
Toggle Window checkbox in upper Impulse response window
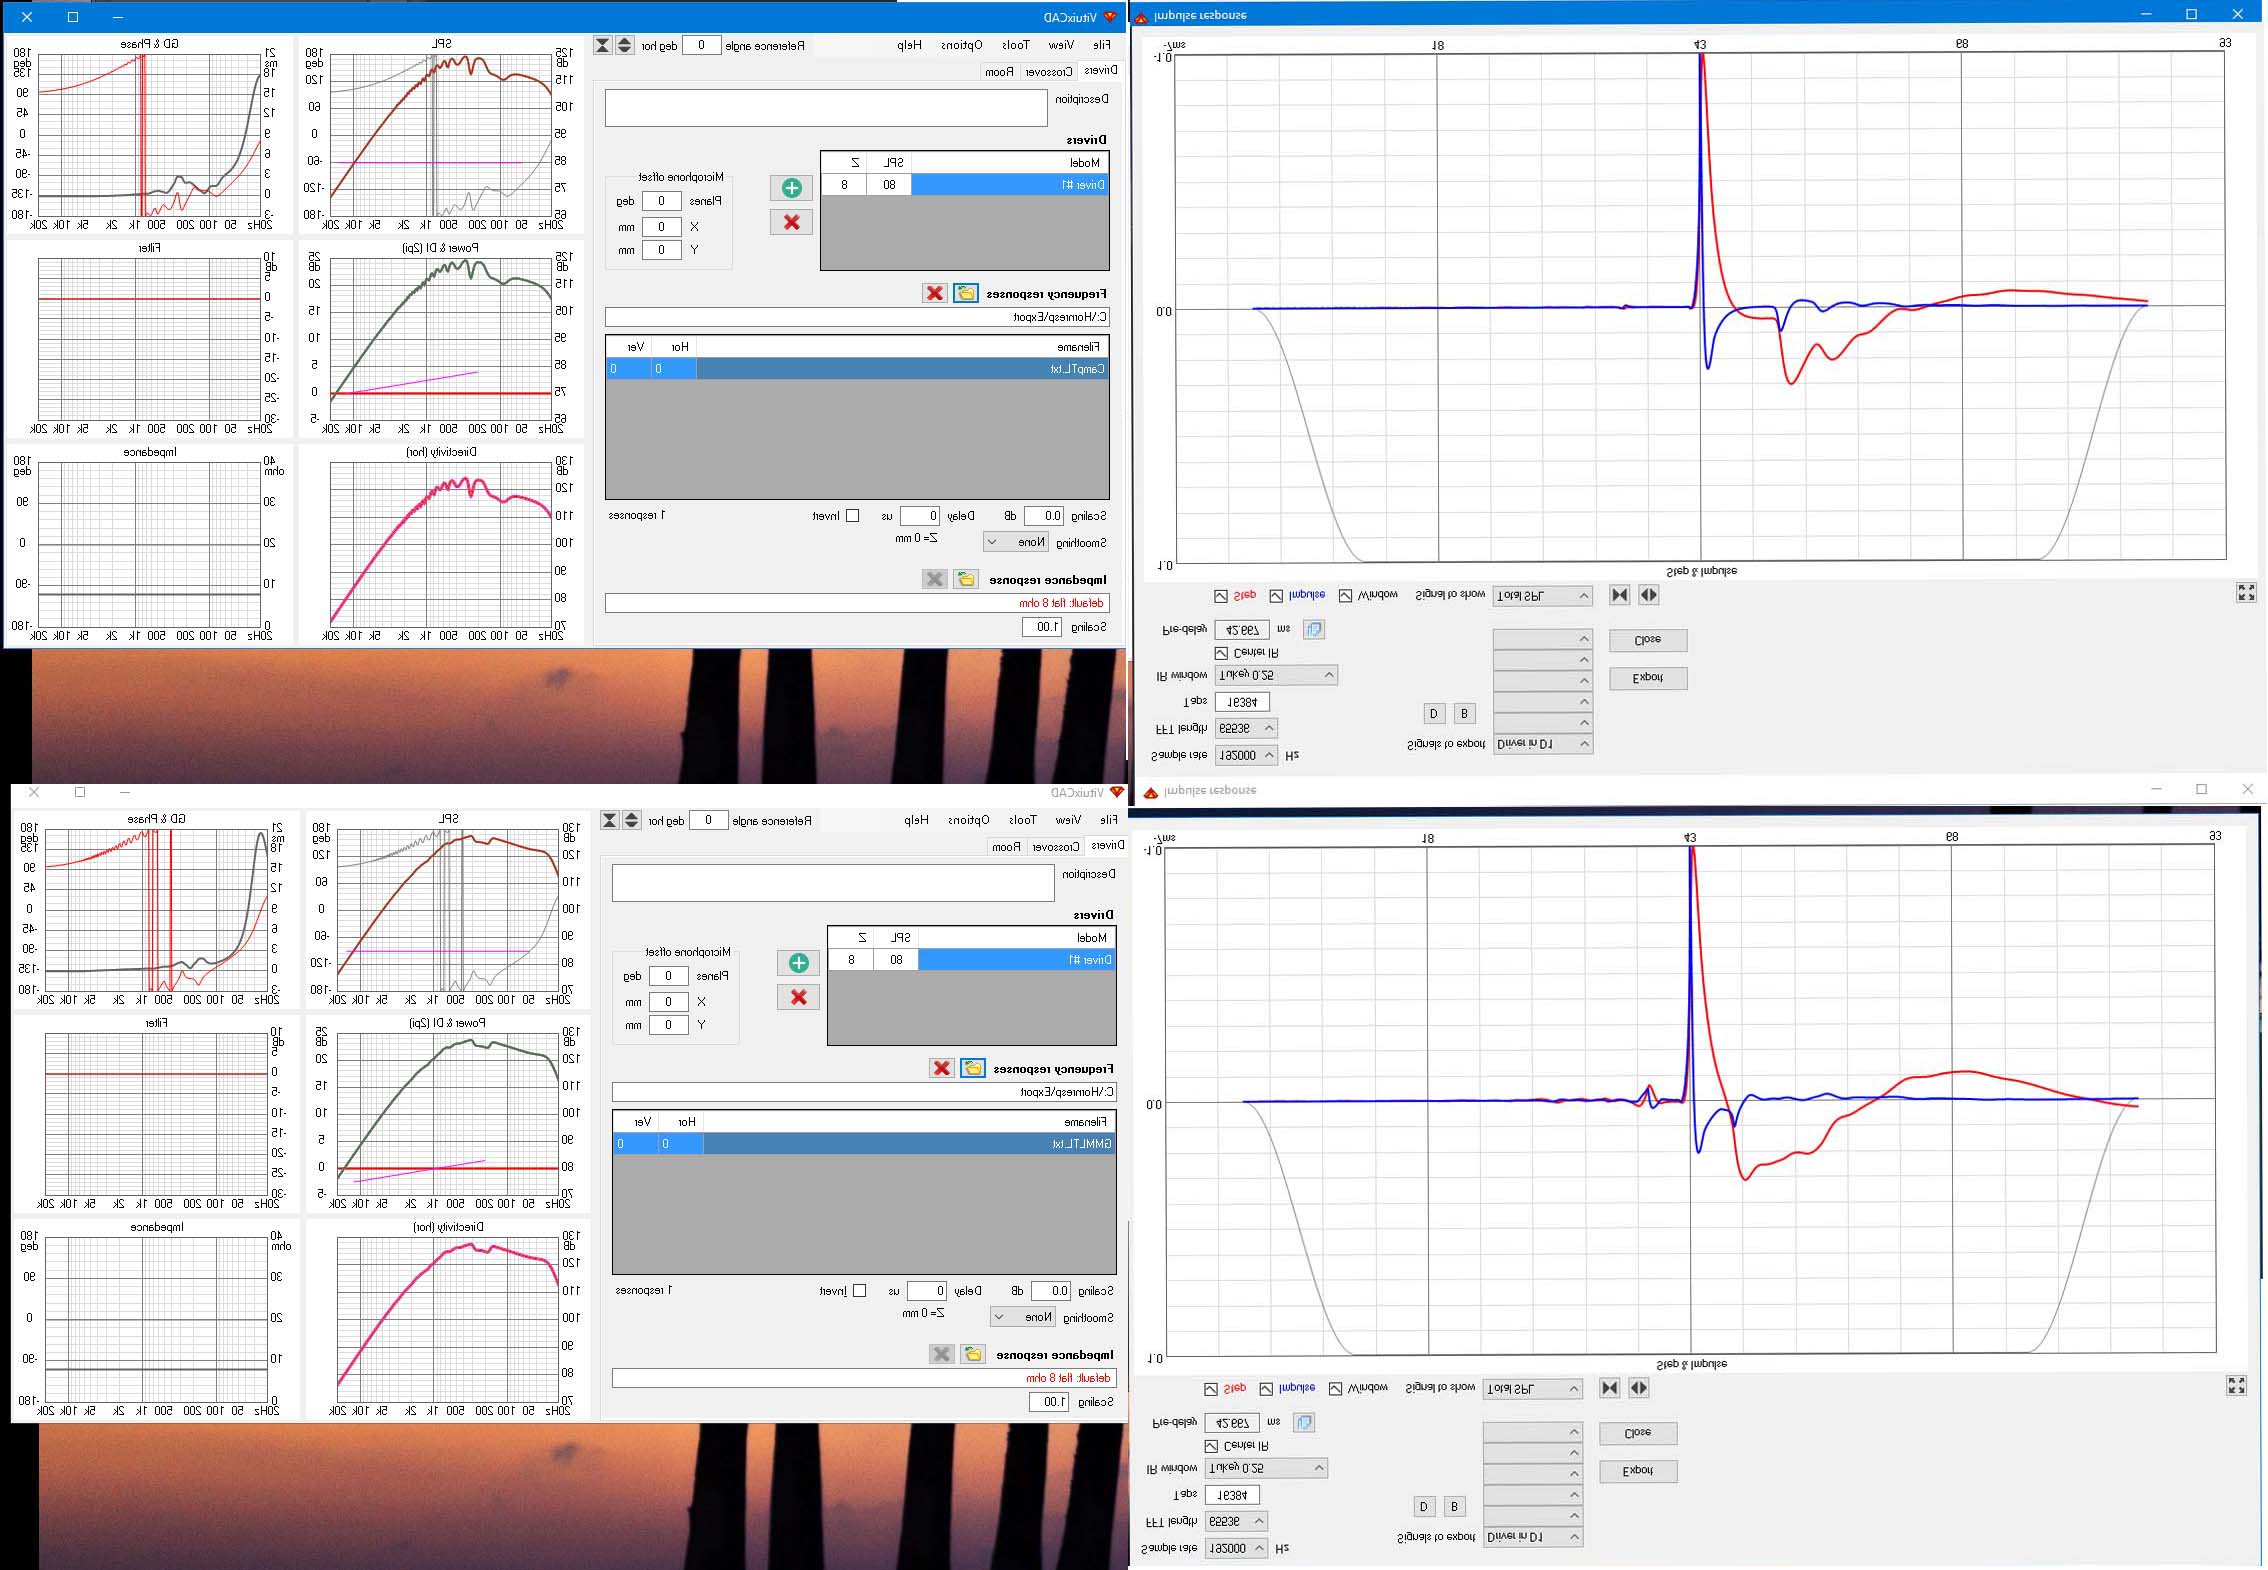(x=1346, y=596)
